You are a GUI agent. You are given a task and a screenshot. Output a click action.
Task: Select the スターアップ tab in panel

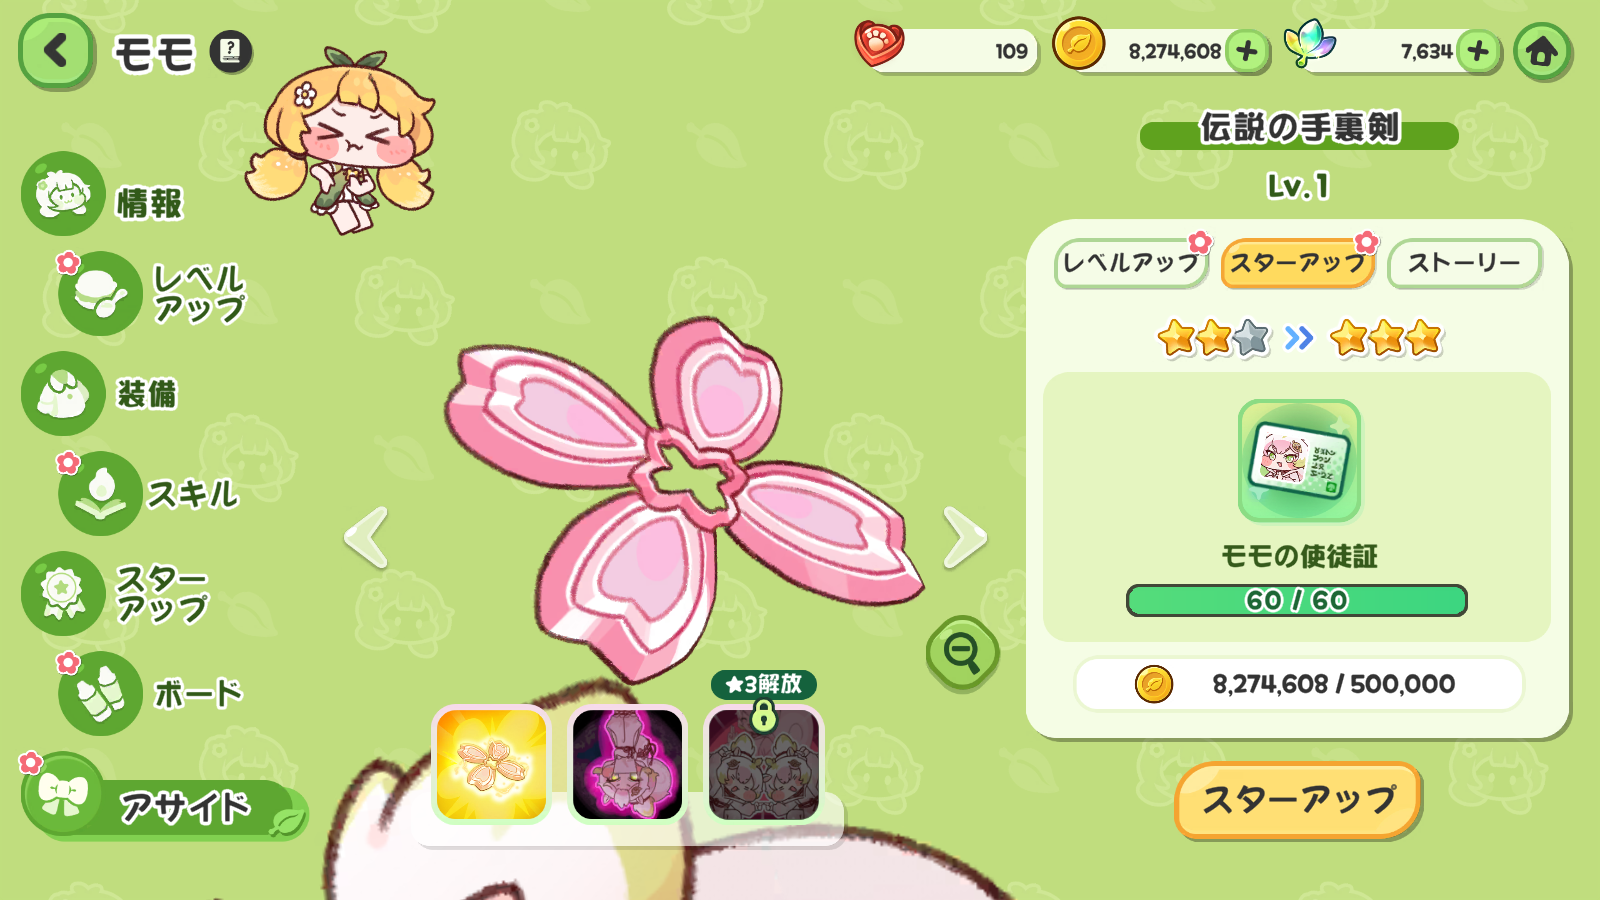1298,264
